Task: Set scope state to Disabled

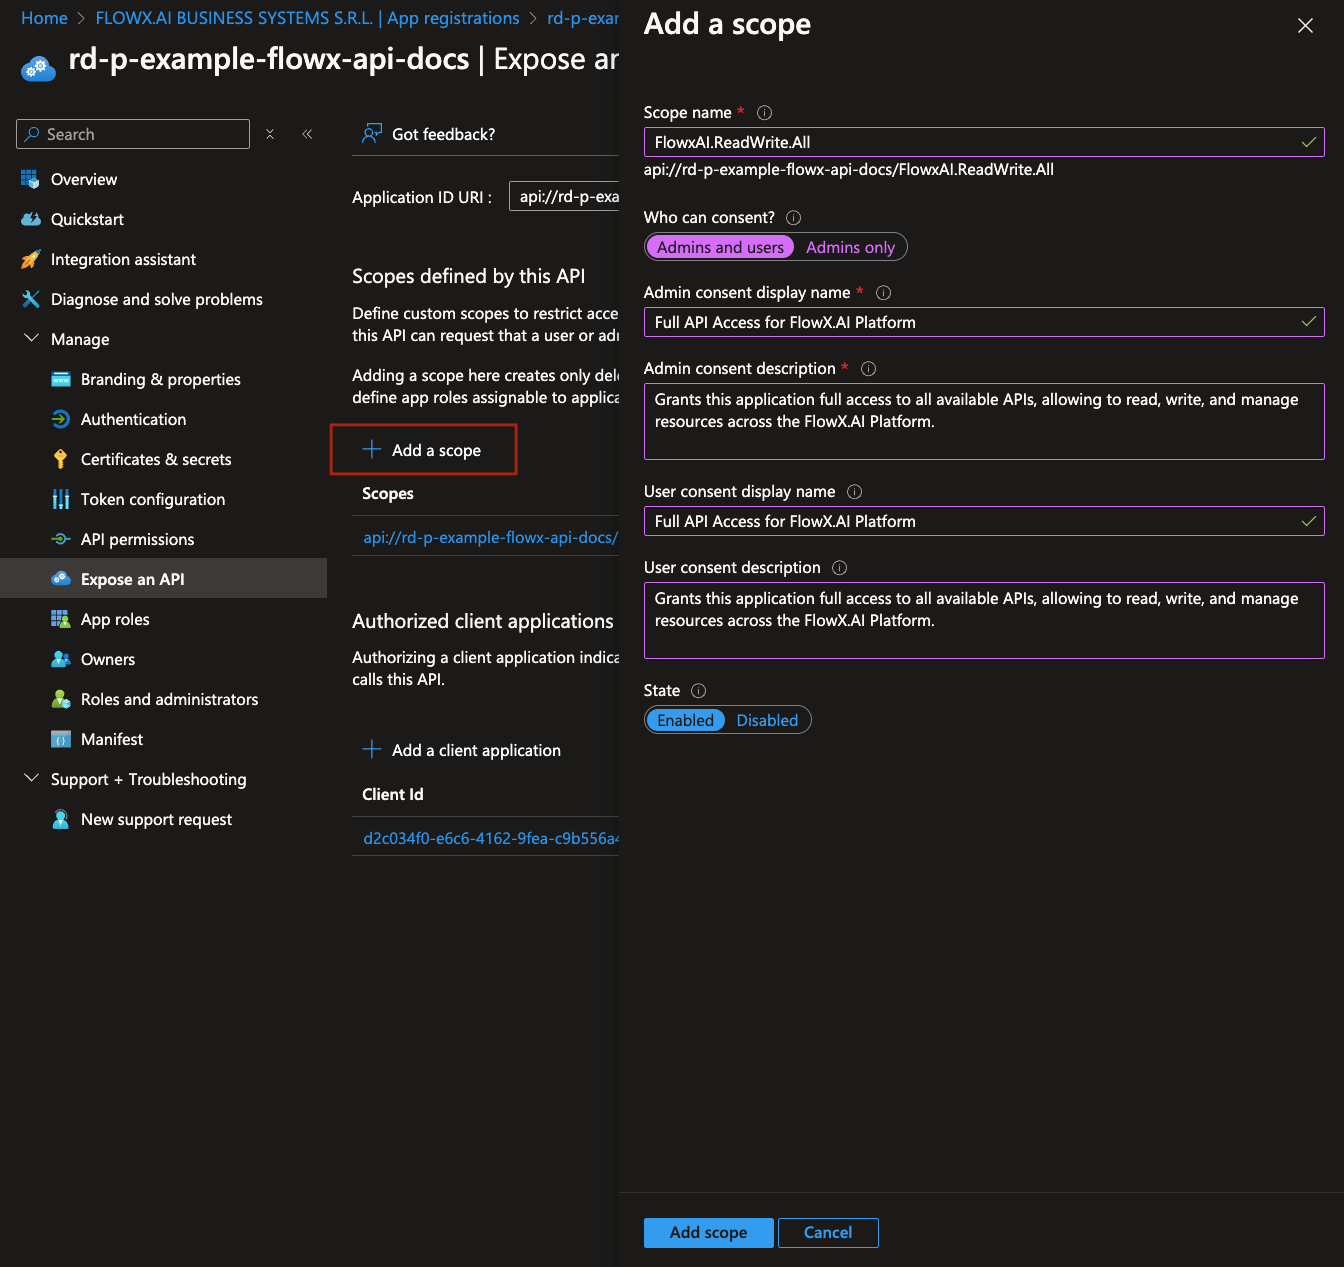Action: [767, 720]
